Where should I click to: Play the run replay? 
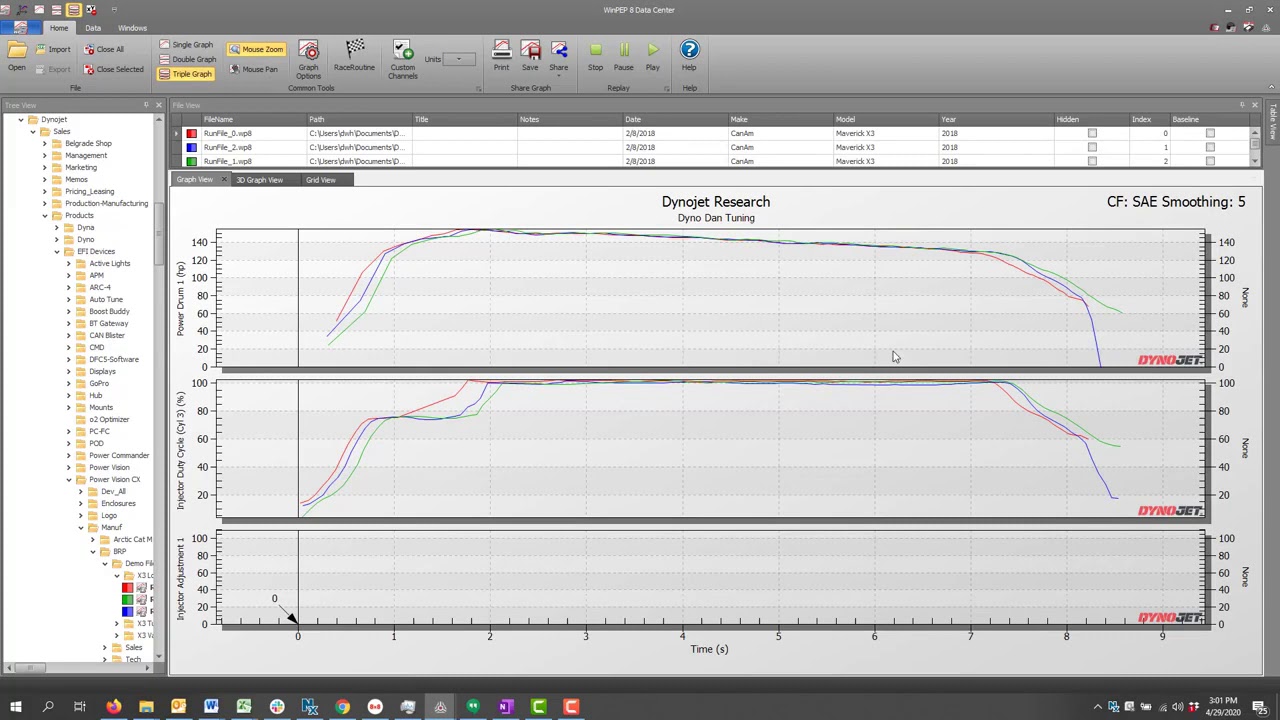(652, 56)
